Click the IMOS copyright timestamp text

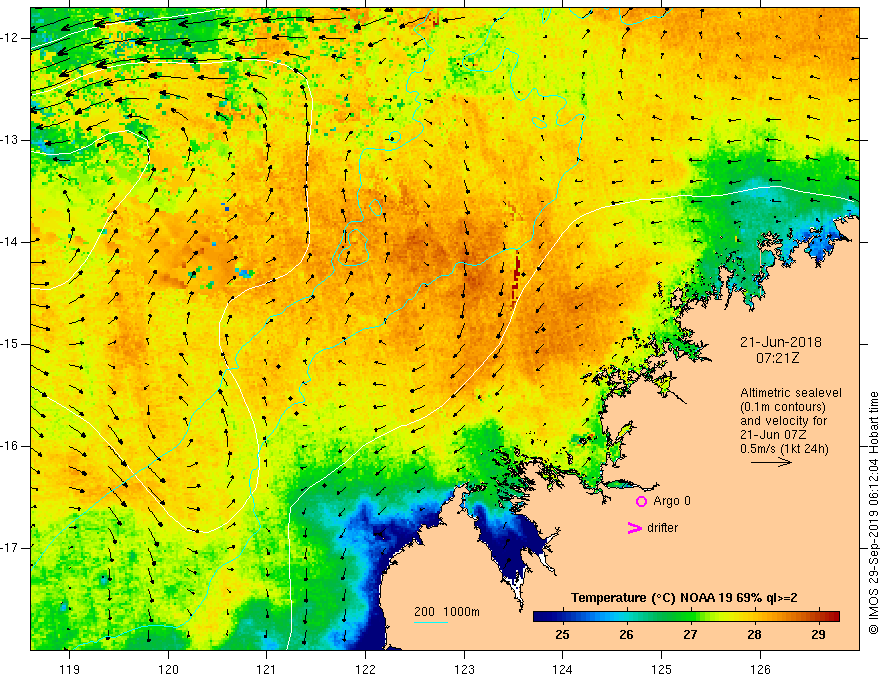(x=873, y=513)
